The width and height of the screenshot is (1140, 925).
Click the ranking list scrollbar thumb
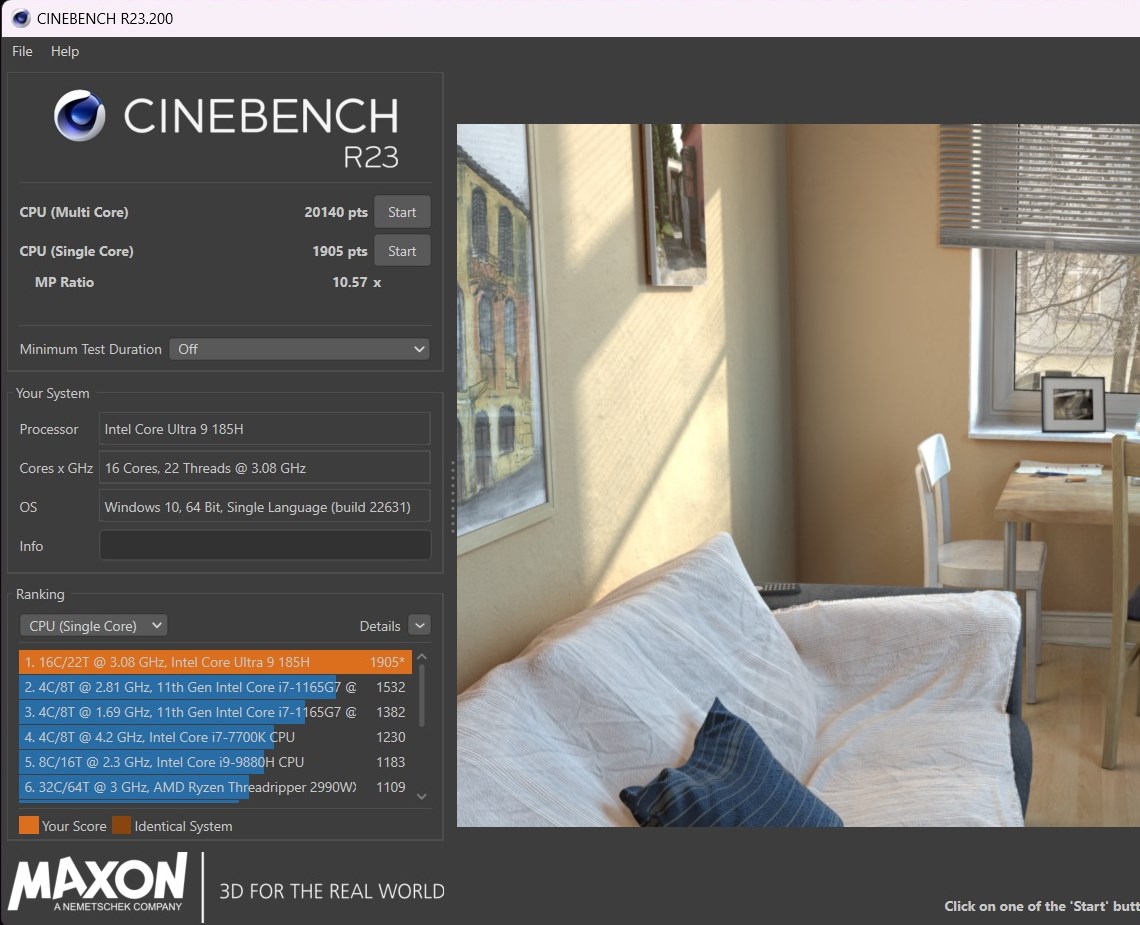coord(422,694)
